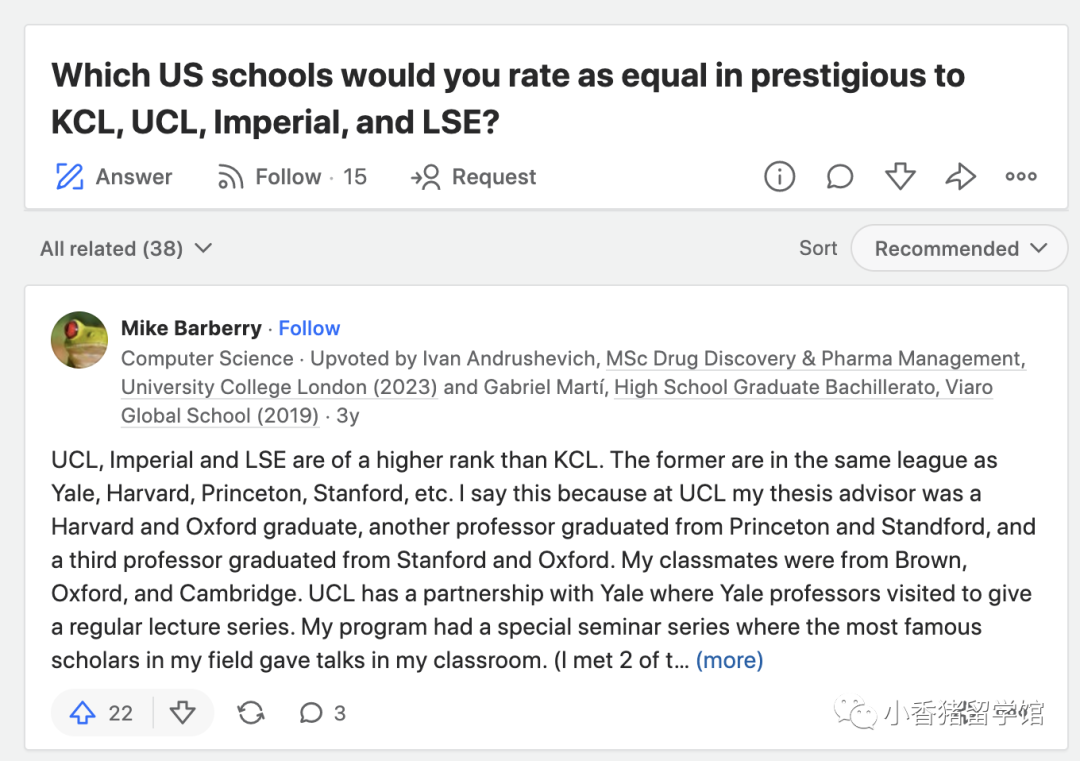
Task: Click the Follow feed icon for the question
Action: tap(230, 177)
